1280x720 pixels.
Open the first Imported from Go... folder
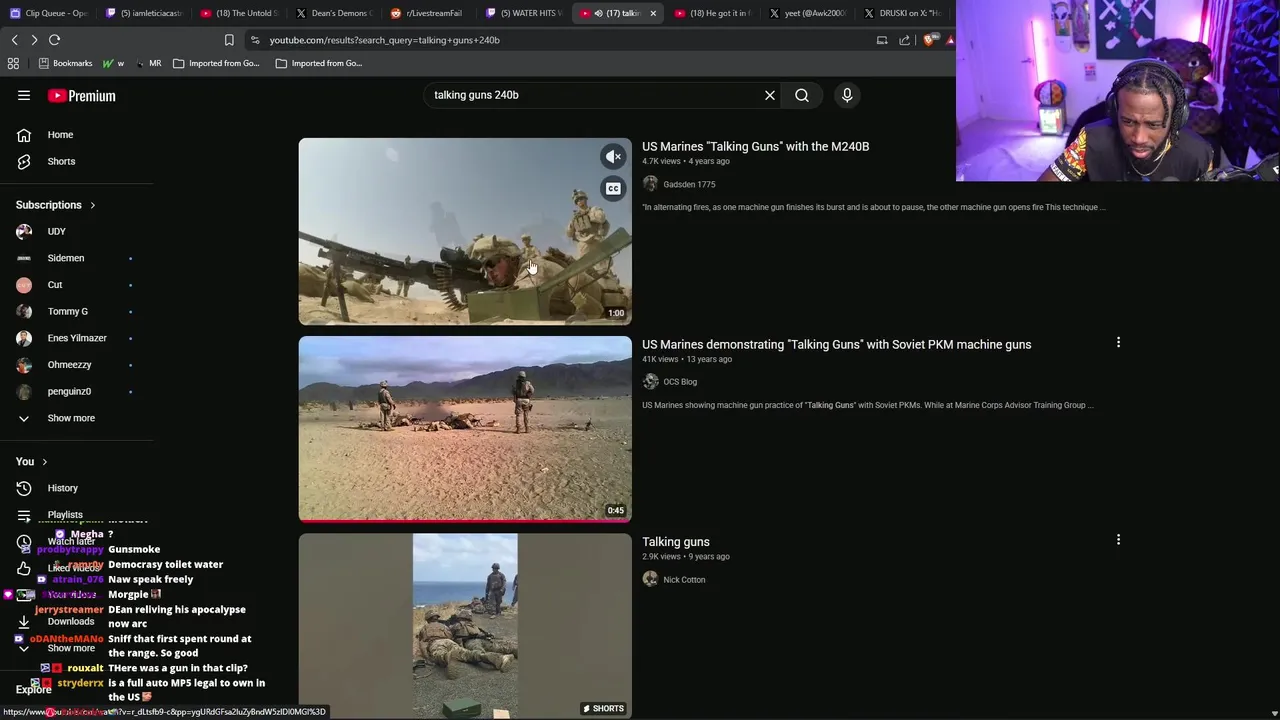(216, 63)
